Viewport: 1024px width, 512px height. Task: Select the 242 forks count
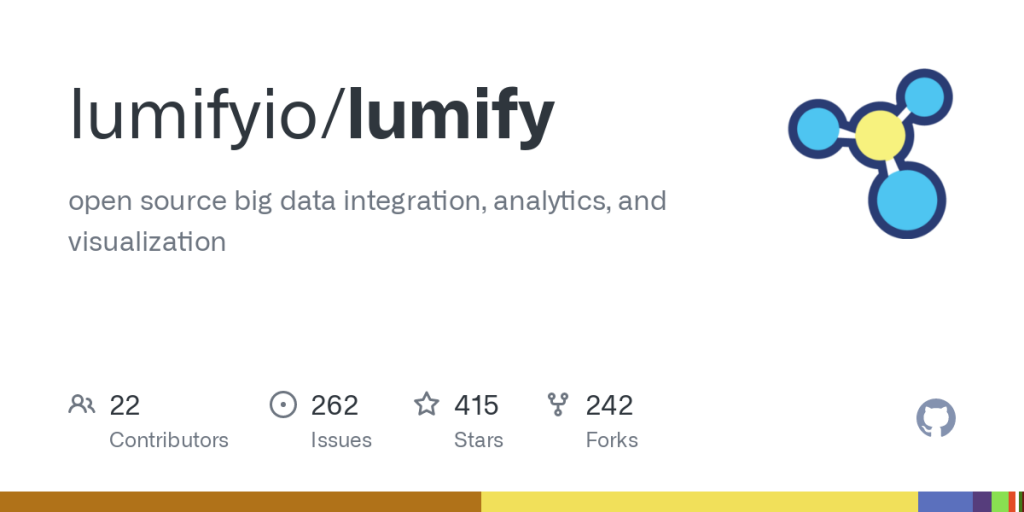pyautogui.click(x=609, y=406)
